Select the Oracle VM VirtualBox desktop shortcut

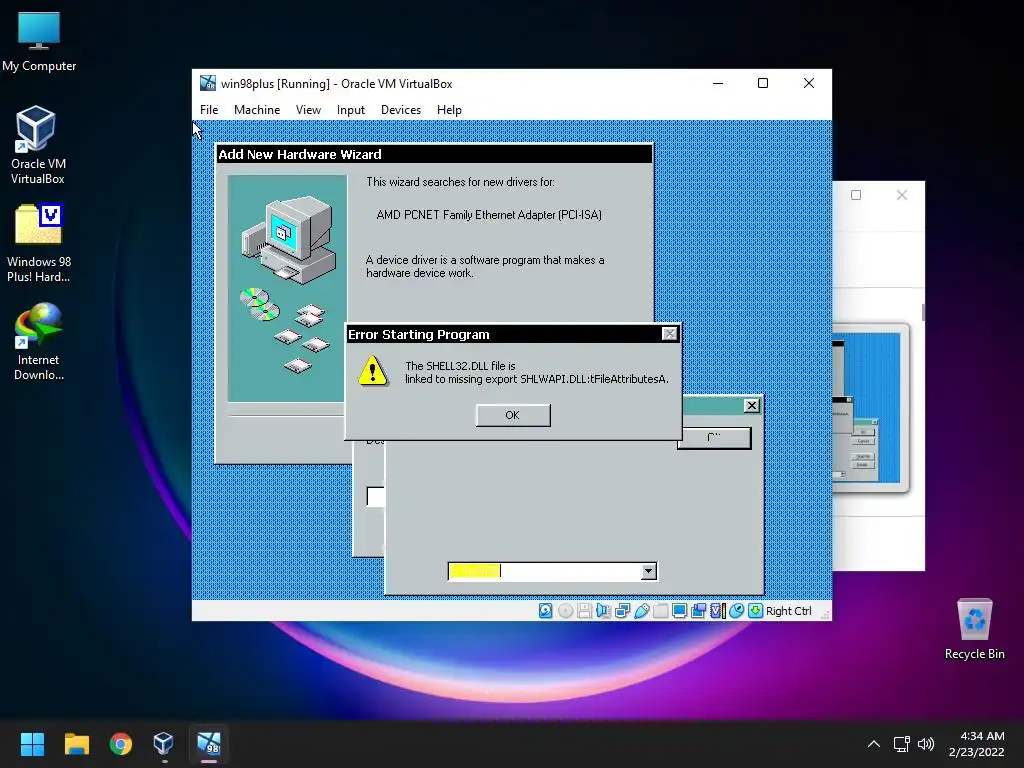37,146
